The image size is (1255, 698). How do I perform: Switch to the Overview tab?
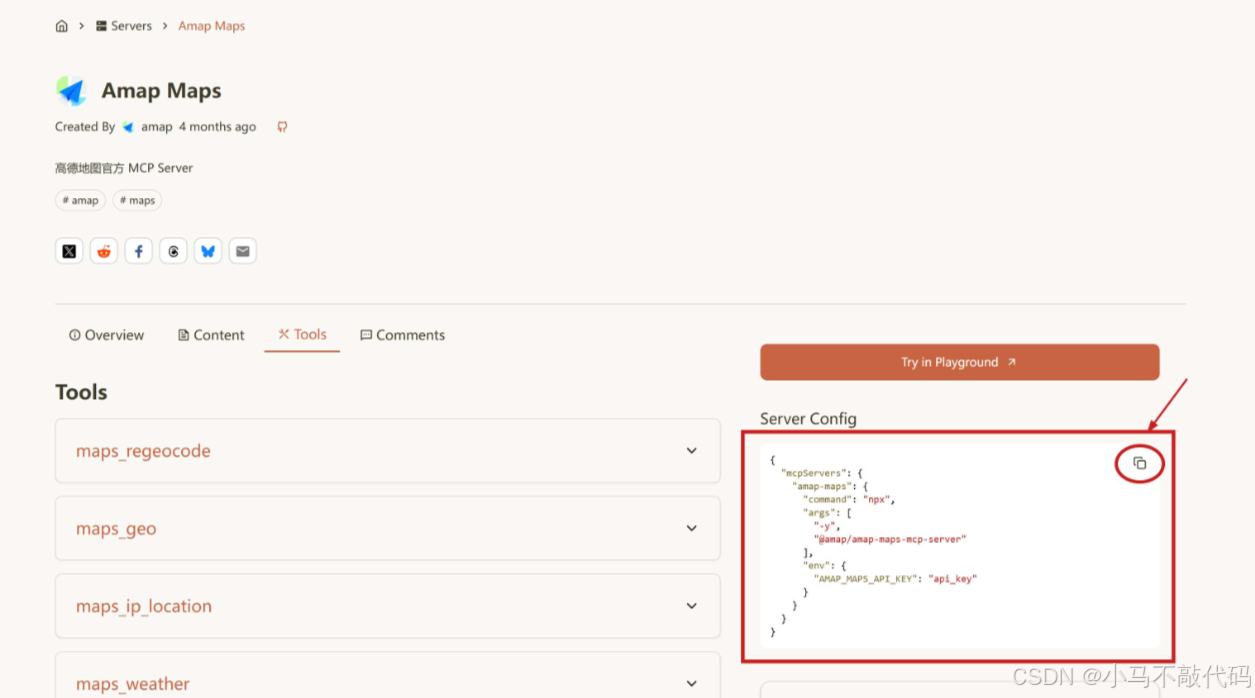(x=106, y=335)
